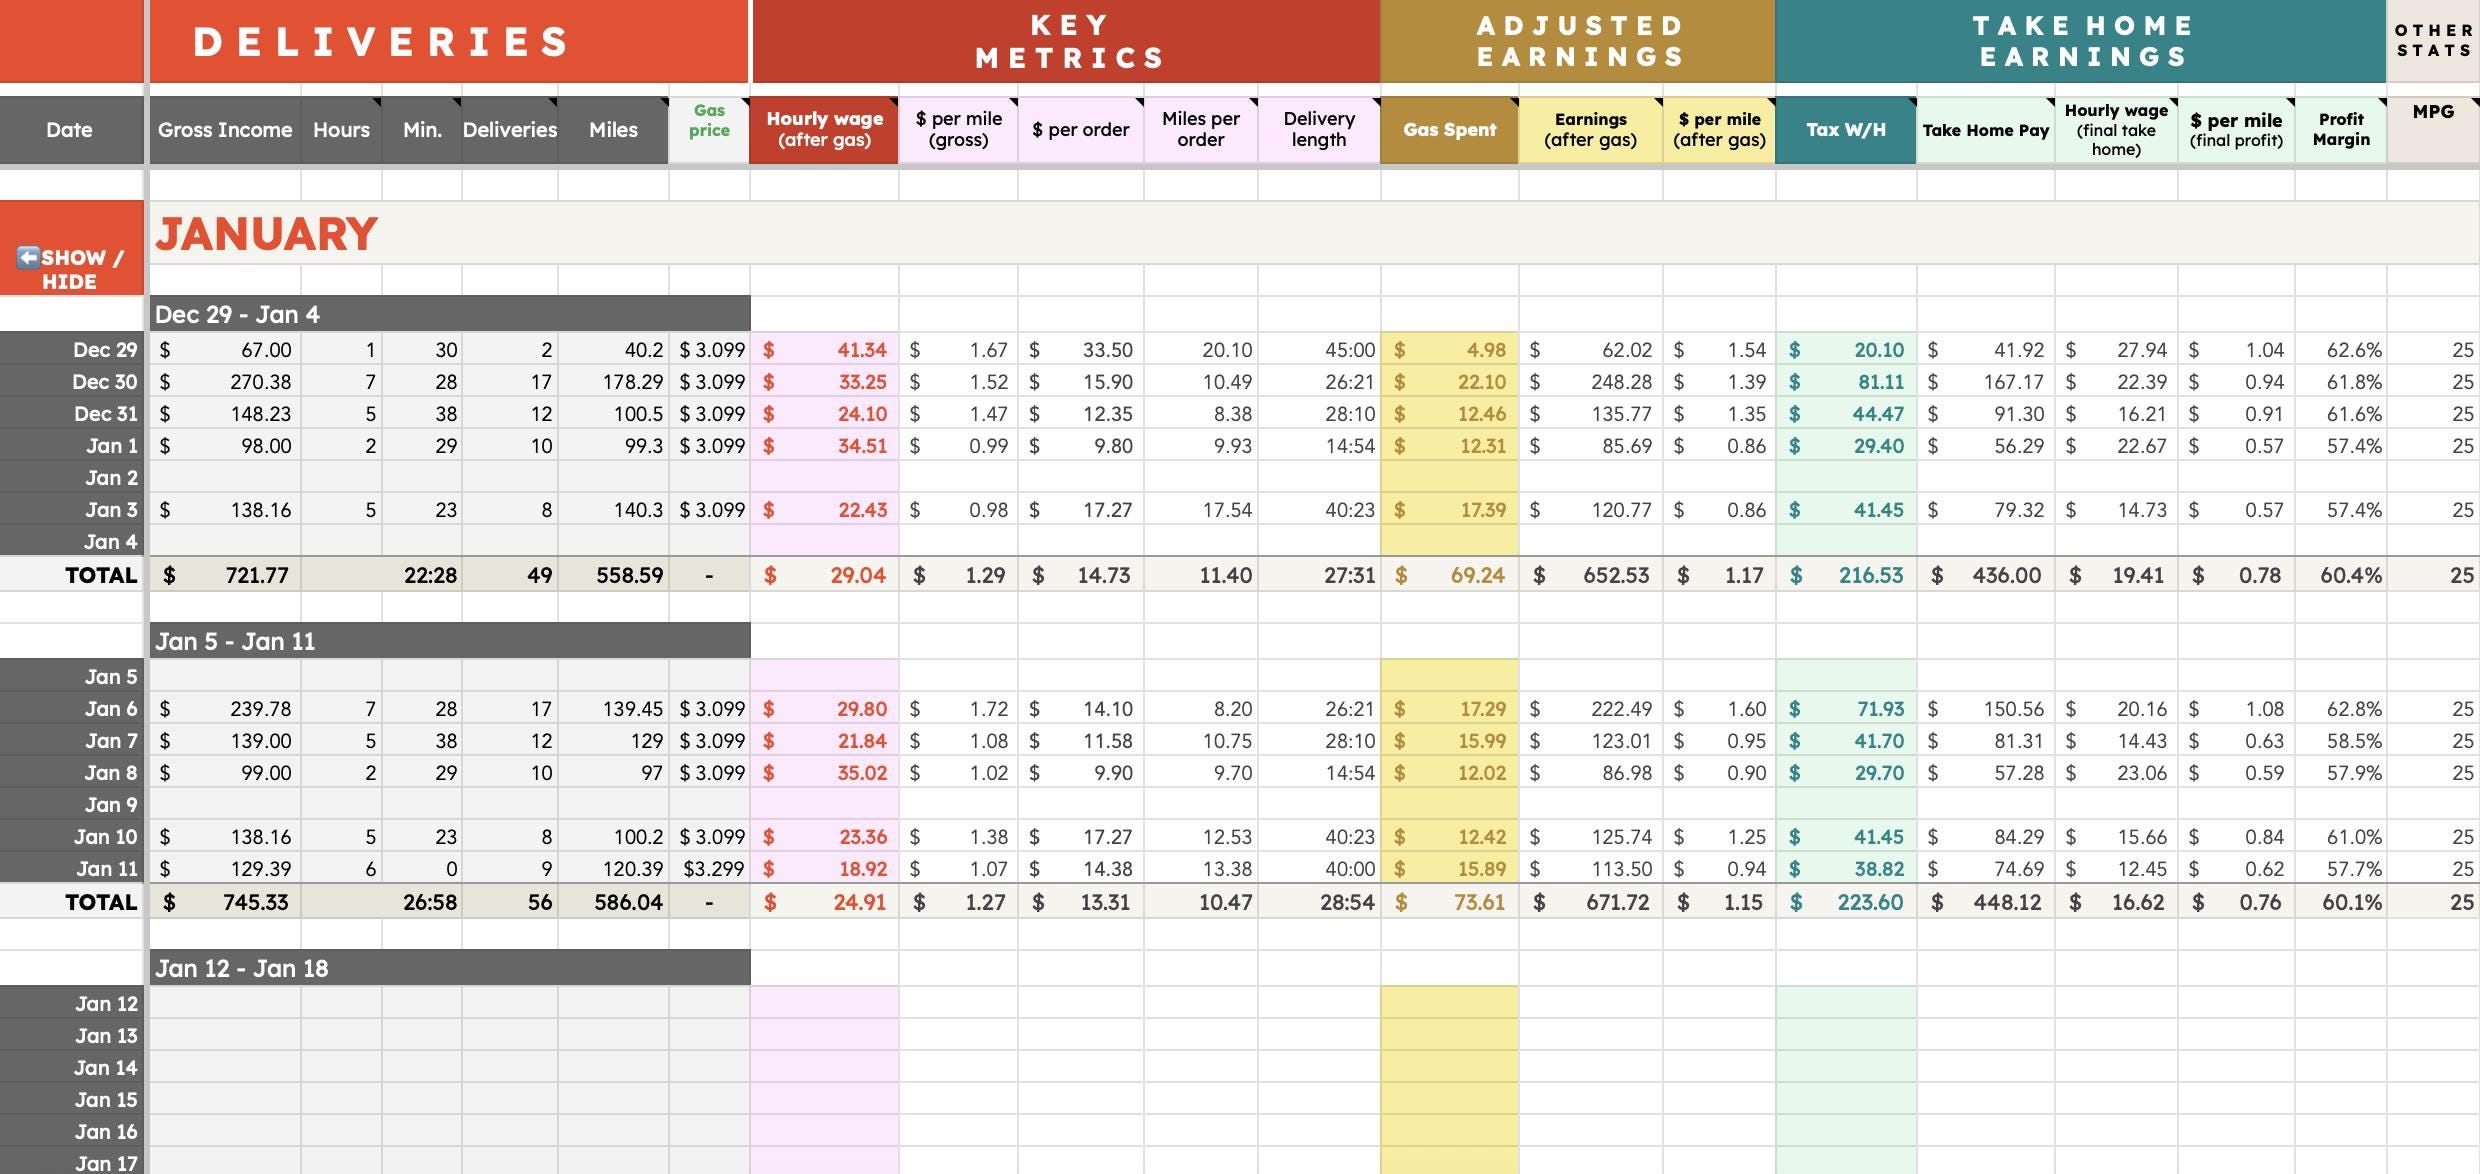The height and width of the screenshot is (1174, 2480).
Task: Select the Jan 10 date row label
Action: pyautogui.click(x=72, y=837)
